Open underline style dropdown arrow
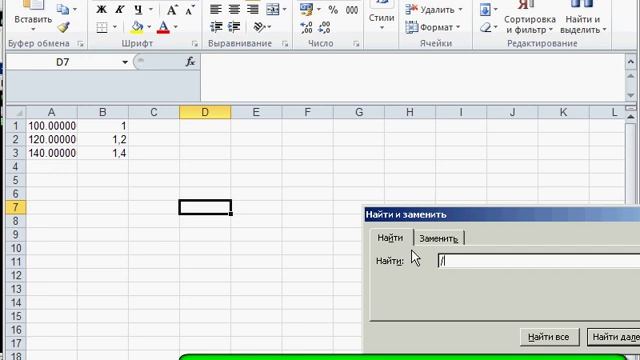 click(151, 9)
